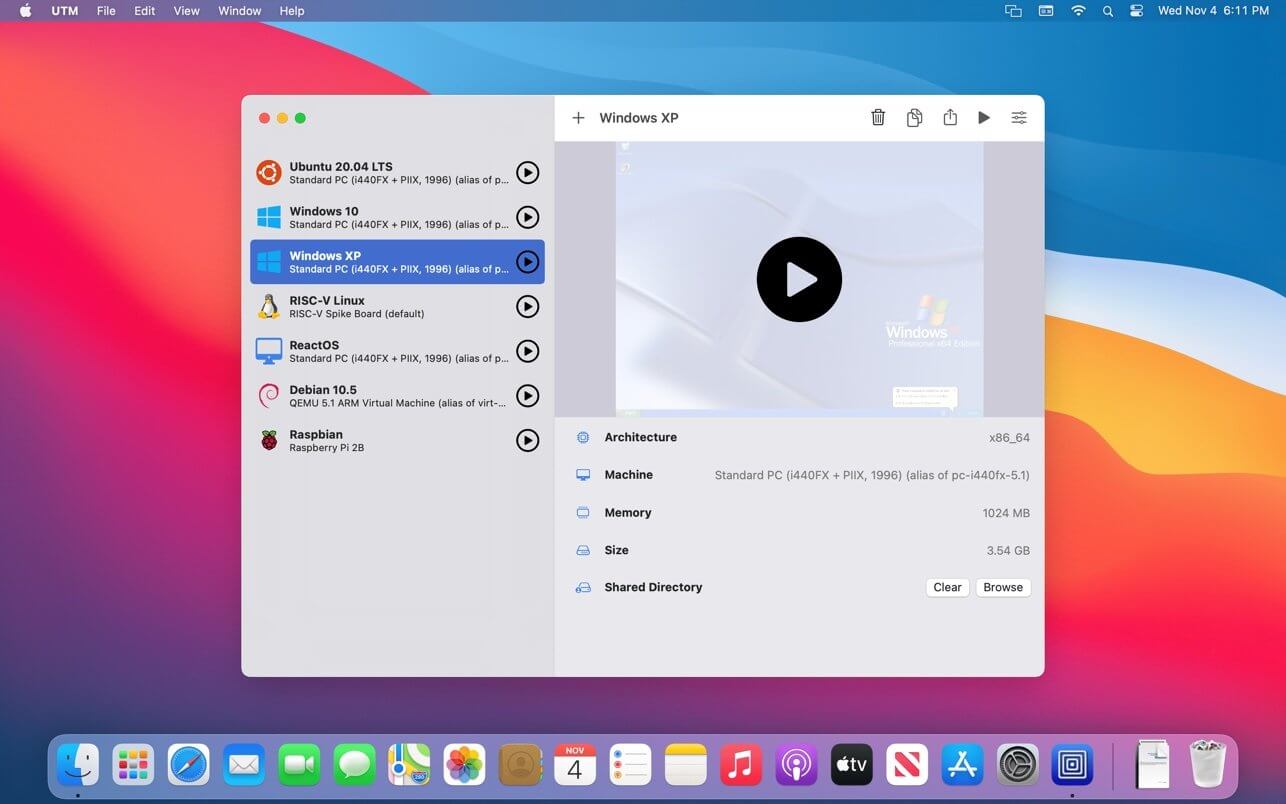Select Debian 10.5 in the VM list
Image resolution: width=1286 pixels, height=804 pixels.
click(x=397, y=396)
